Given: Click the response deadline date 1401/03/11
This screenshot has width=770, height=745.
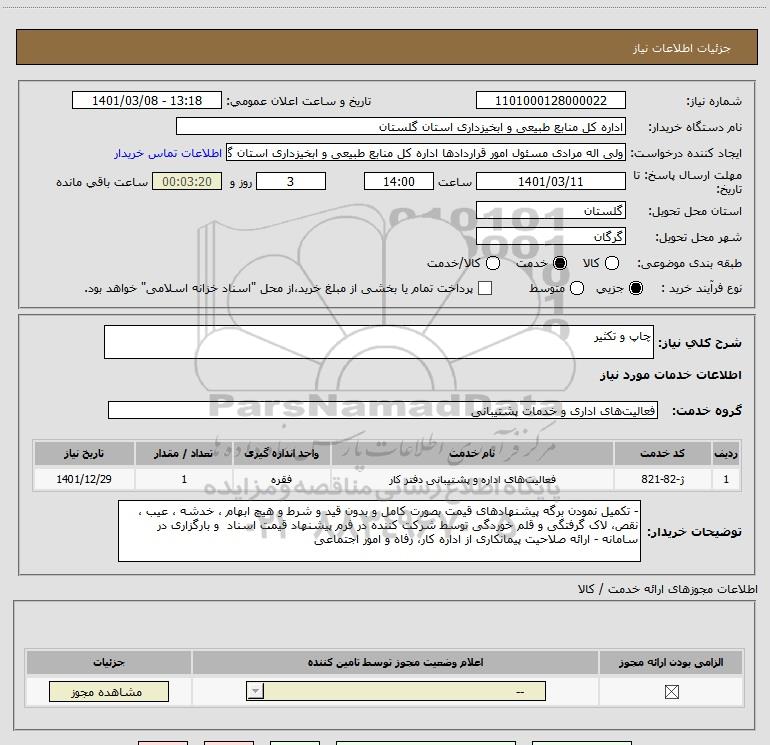Looking at the screenshot, I should (x=550, y=182).
